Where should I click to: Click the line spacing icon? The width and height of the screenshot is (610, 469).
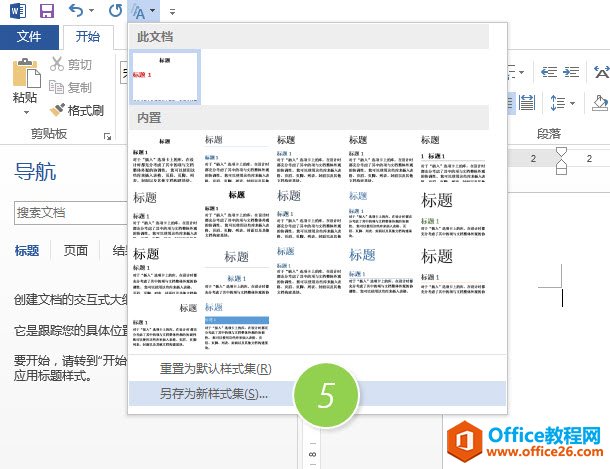[x=558, y=103]
